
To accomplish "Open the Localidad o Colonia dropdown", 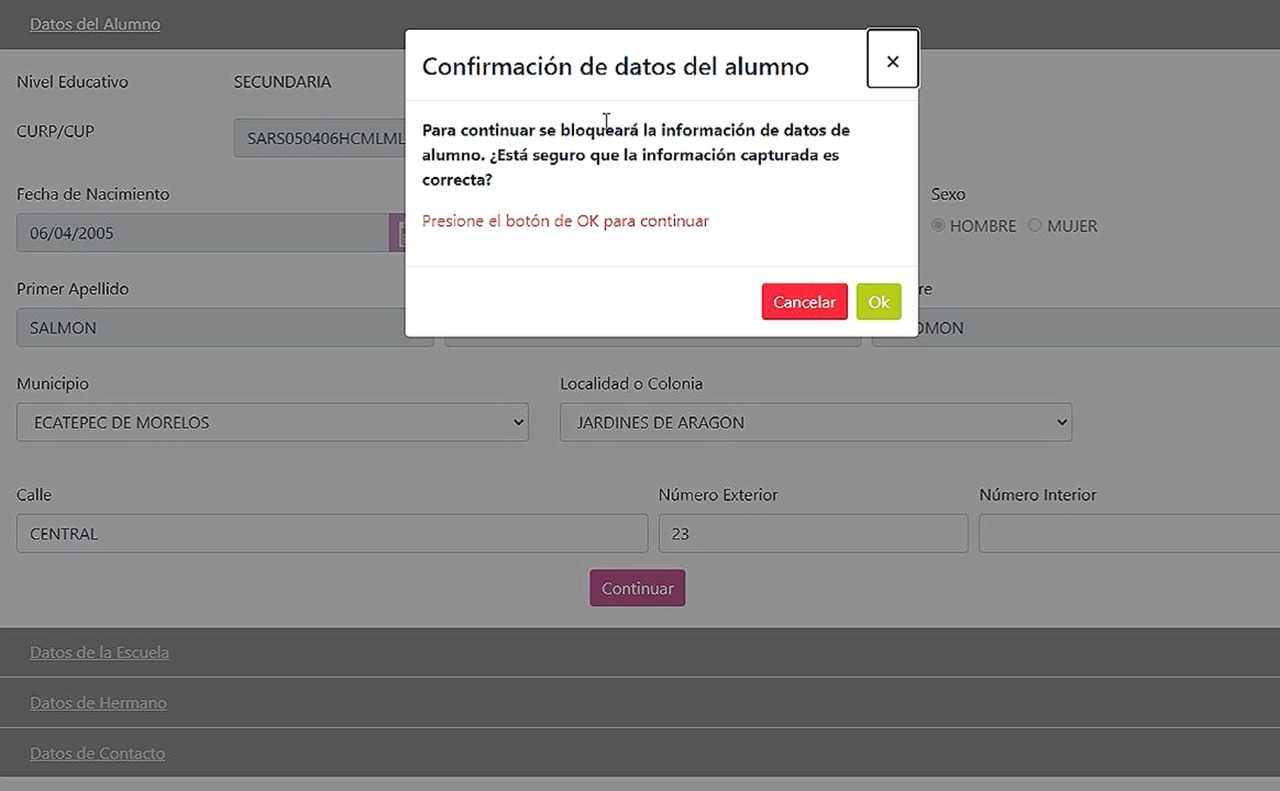I will [x=815, y=422].
